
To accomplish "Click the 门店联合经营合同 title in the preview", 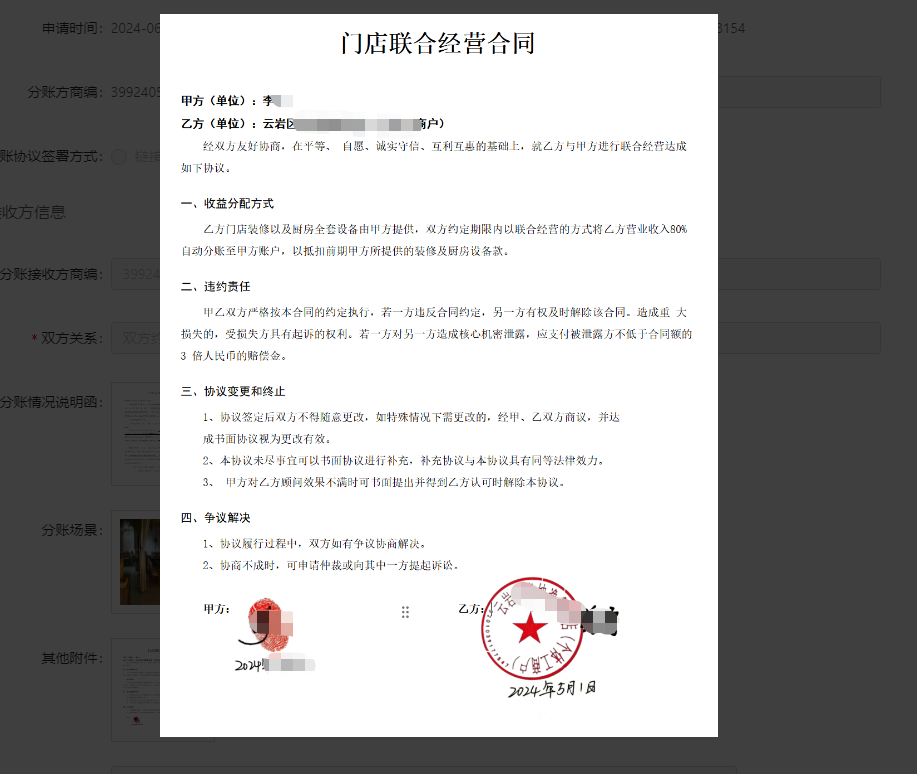I will pyautogui.click(x=438, y=44).
